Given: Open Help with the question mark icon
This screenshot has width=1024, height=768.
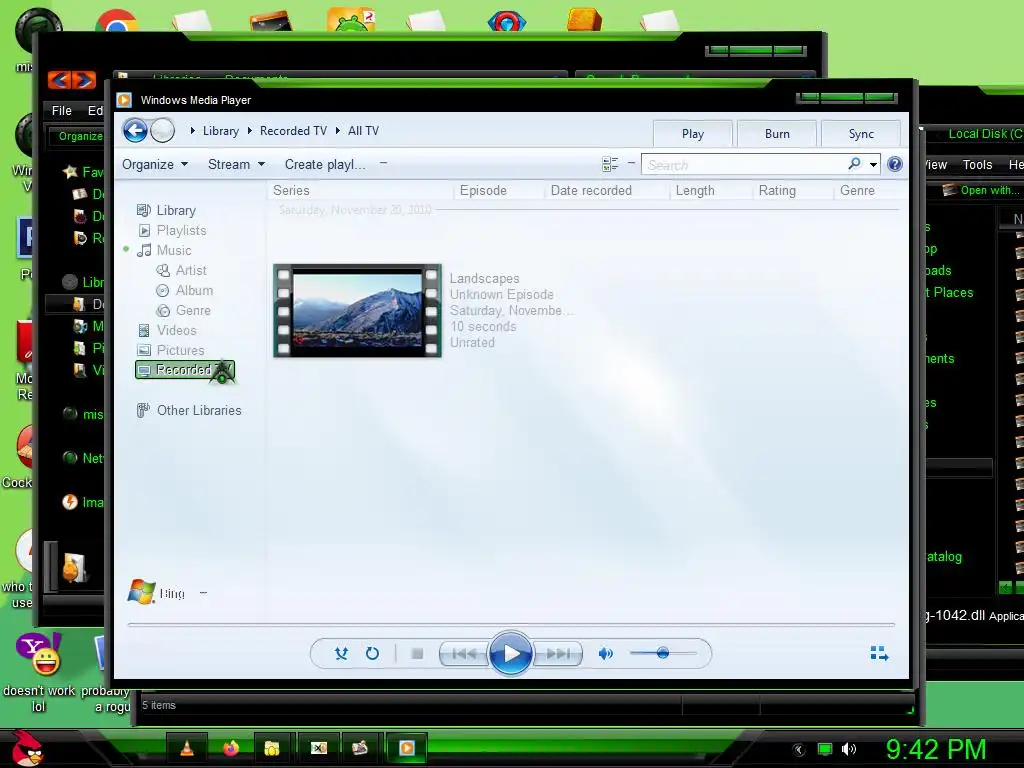Looking at the screenshot, I should (895, 164).
